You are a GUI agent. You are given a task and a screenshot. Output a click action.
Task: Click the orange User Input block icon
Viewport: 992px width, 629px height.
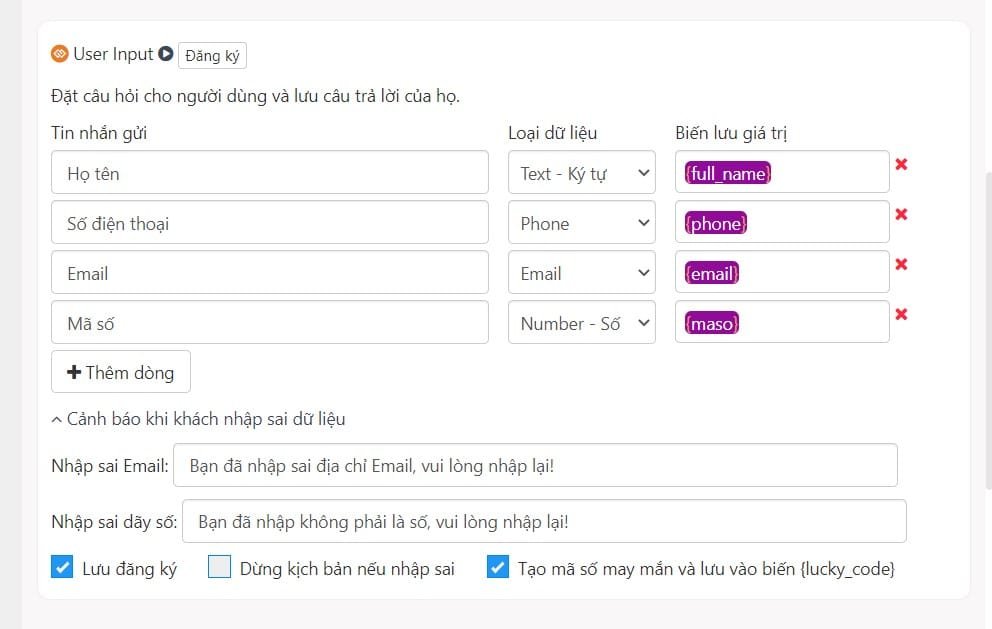click(59, 54)
